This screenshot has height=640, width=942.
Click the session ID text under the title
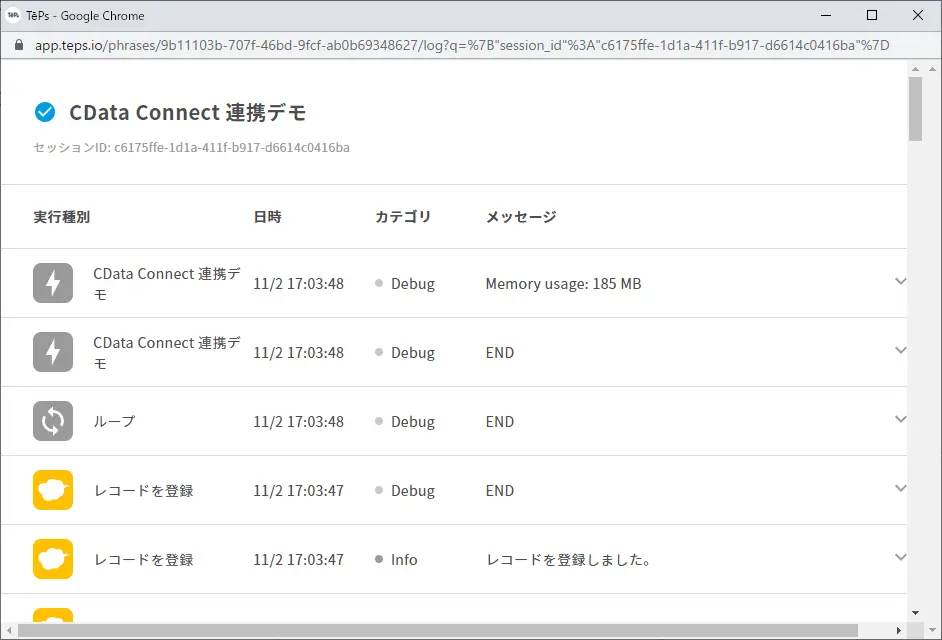click(192, 148)
